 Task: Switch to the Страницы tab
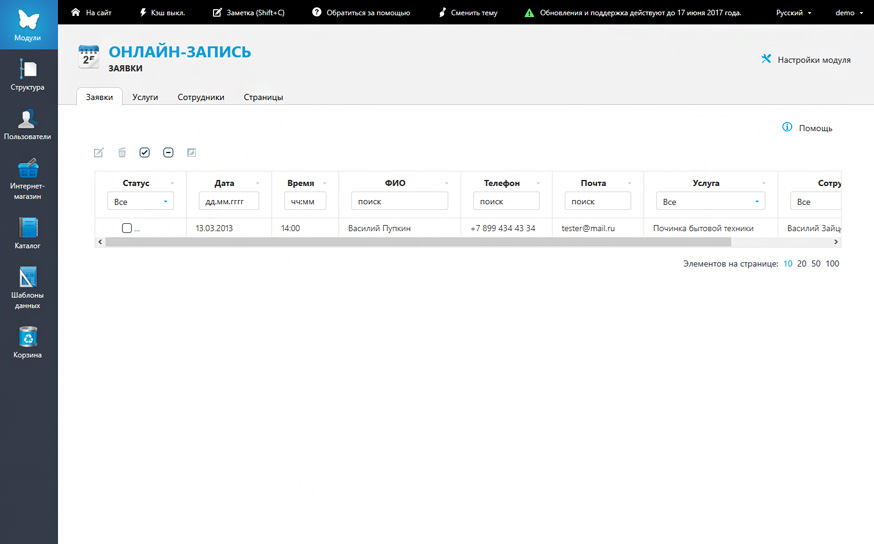coord(263,96)
